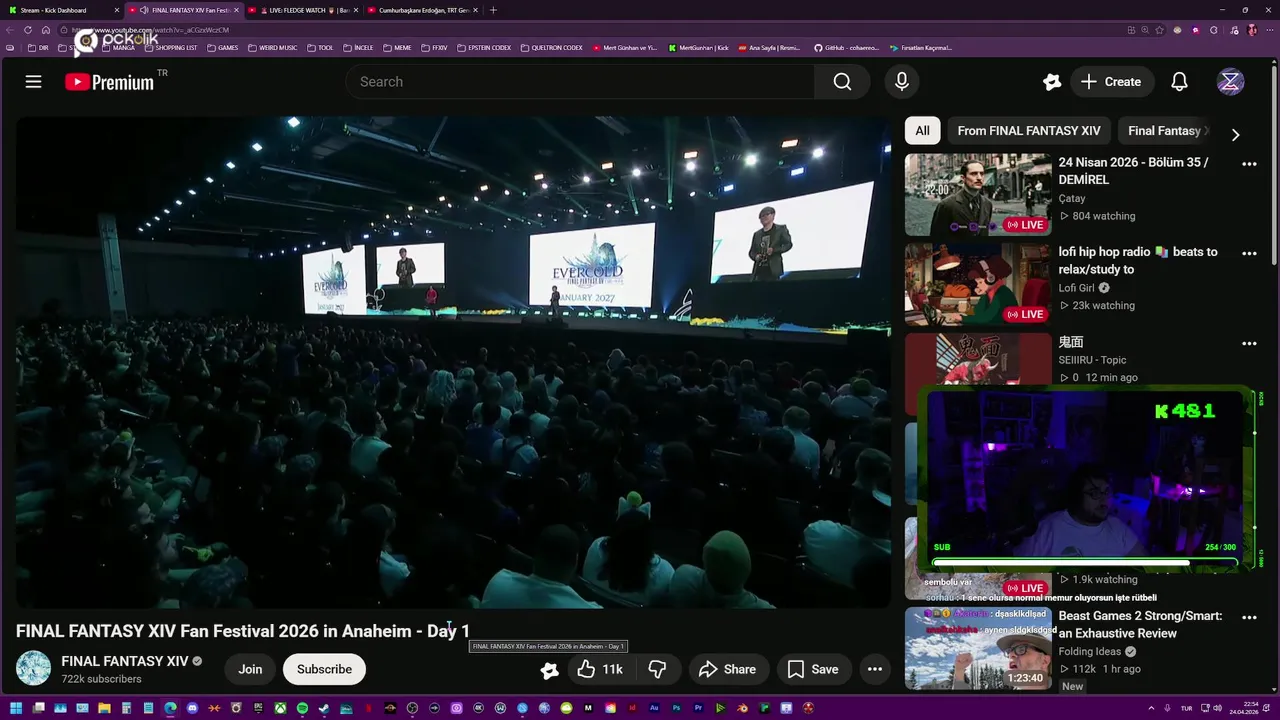Screen dimensions: 1280x720
Task: Switch to the Cumhurbaşkanı Erdoğan TRT tab
Action: [421, 10]
